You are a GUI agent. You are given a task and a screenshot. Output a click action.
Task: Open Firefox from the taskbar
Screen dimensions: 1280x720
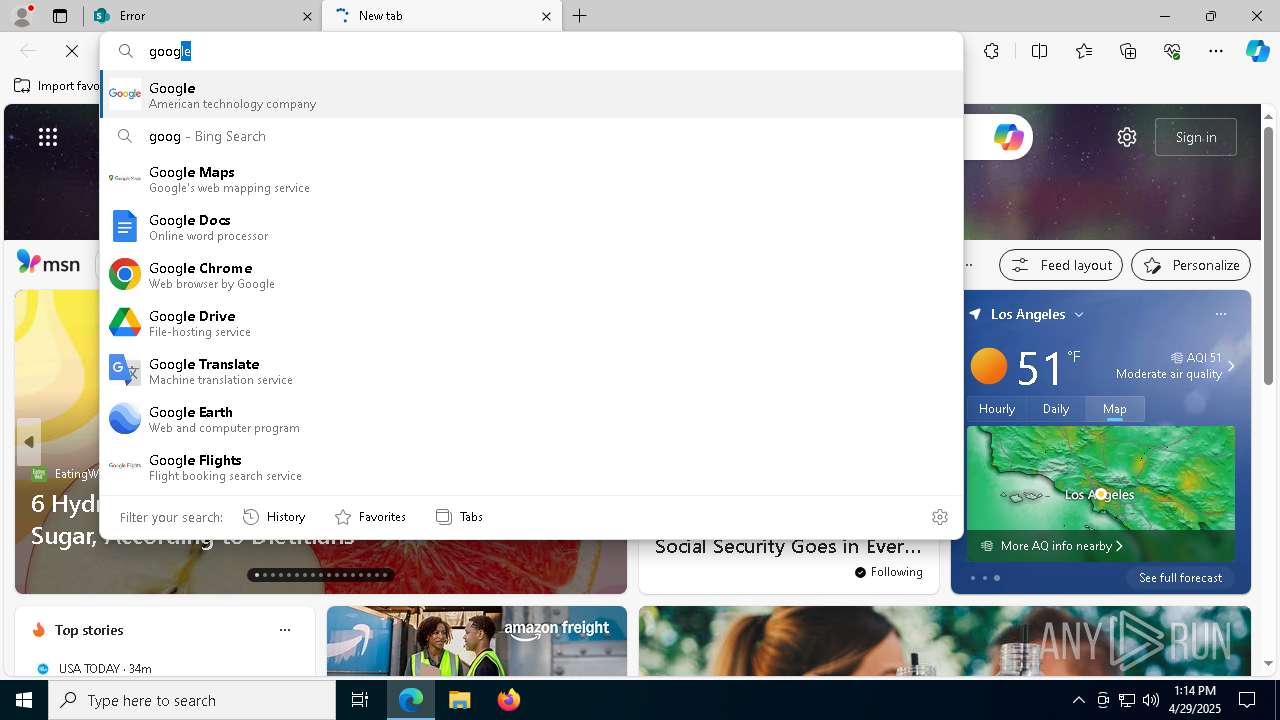point(508,700)
